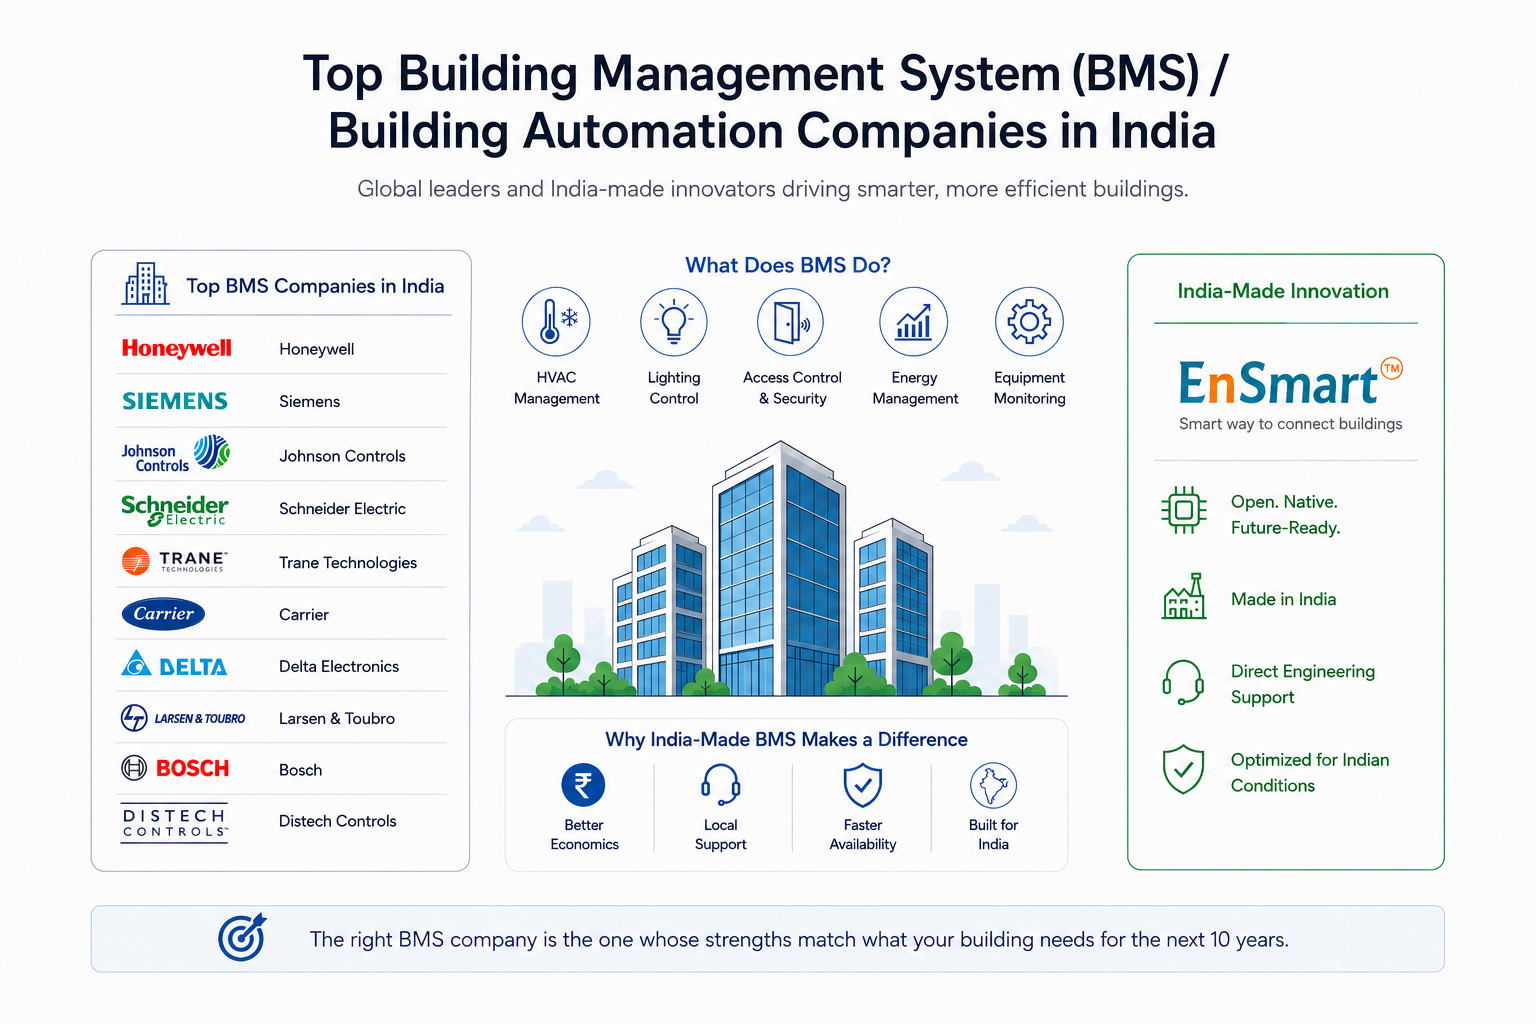Click the Equipment Monitoring gear icon
Image resolution: width=1536 pixels, height=1024 pixels.
[1029, 322]
